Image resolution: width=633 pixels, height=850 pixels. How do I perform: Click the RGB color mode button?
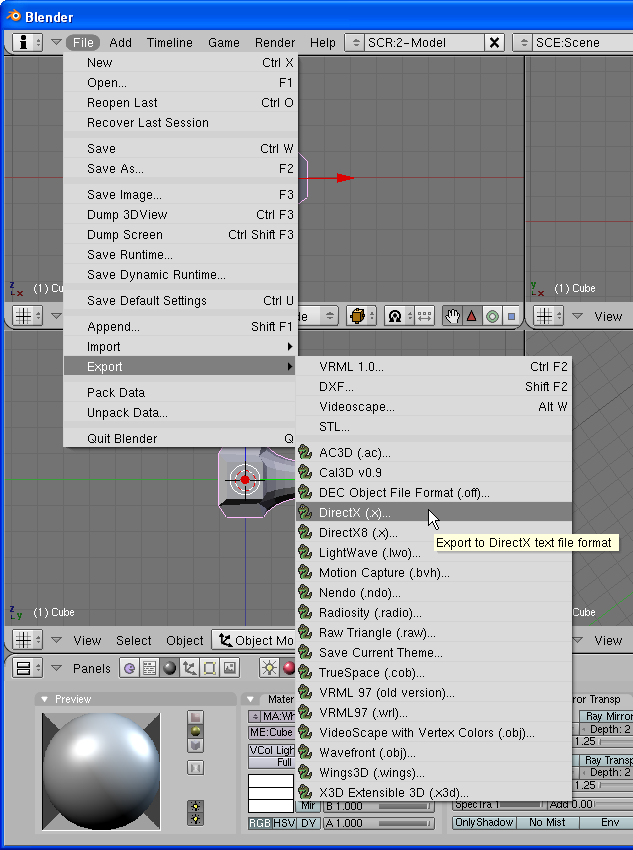(260, 823)
